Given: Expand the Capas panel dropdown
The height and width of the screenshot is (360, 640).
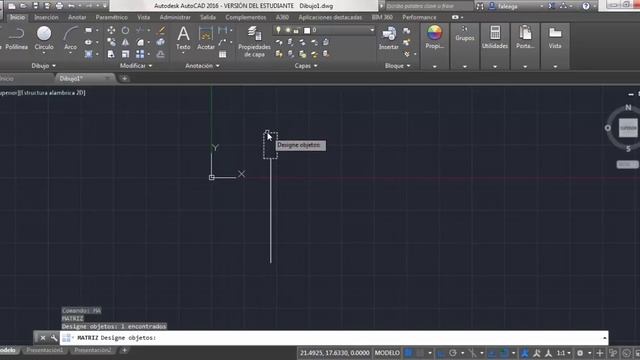Looking at the screenshot, I should (x=306, y=66).
